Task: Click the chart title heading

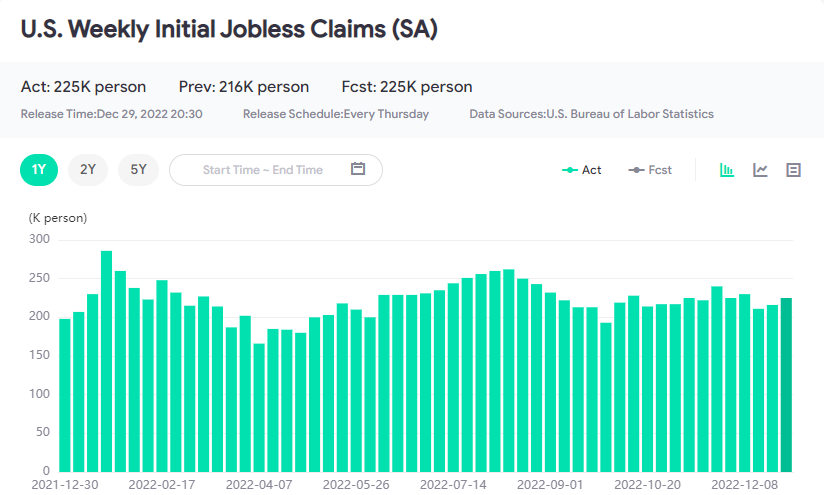Action: pos(229,30)
